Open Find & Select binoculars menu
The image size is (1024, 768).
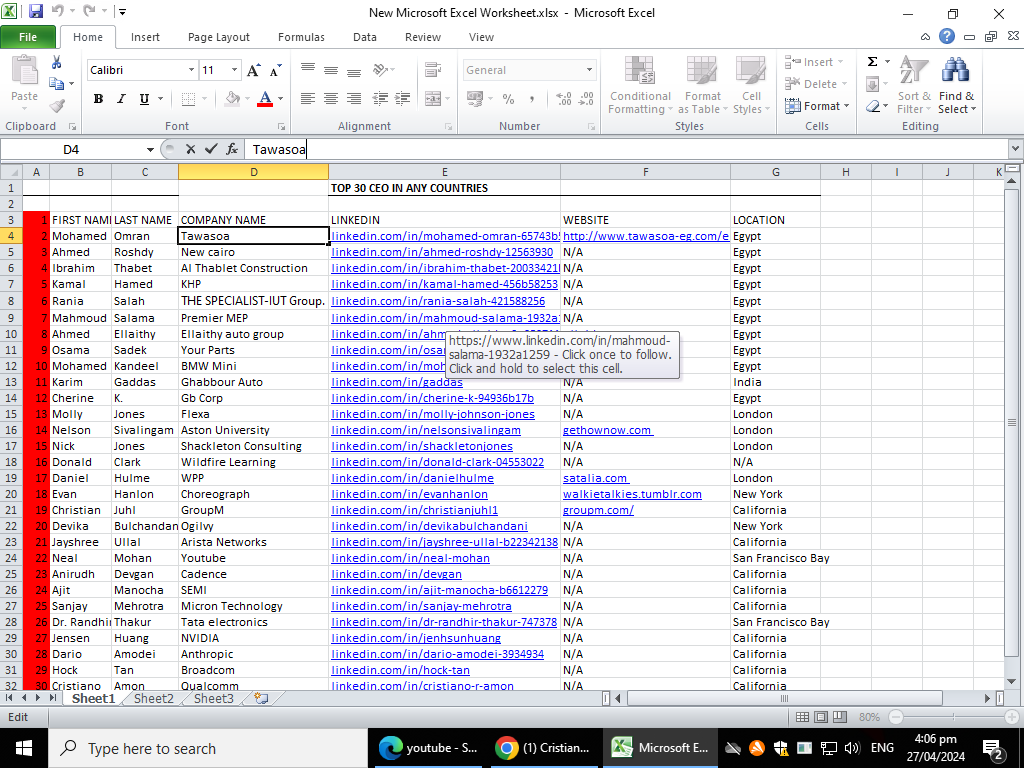click(x=957, y=86)
